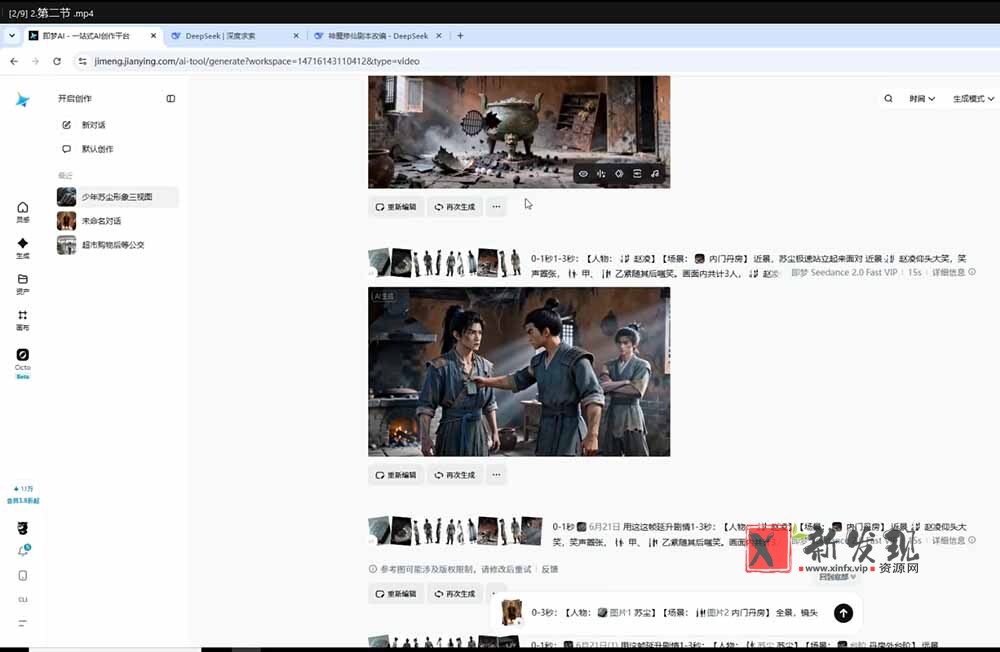Open the user avatar profile

tap(22, 528)
